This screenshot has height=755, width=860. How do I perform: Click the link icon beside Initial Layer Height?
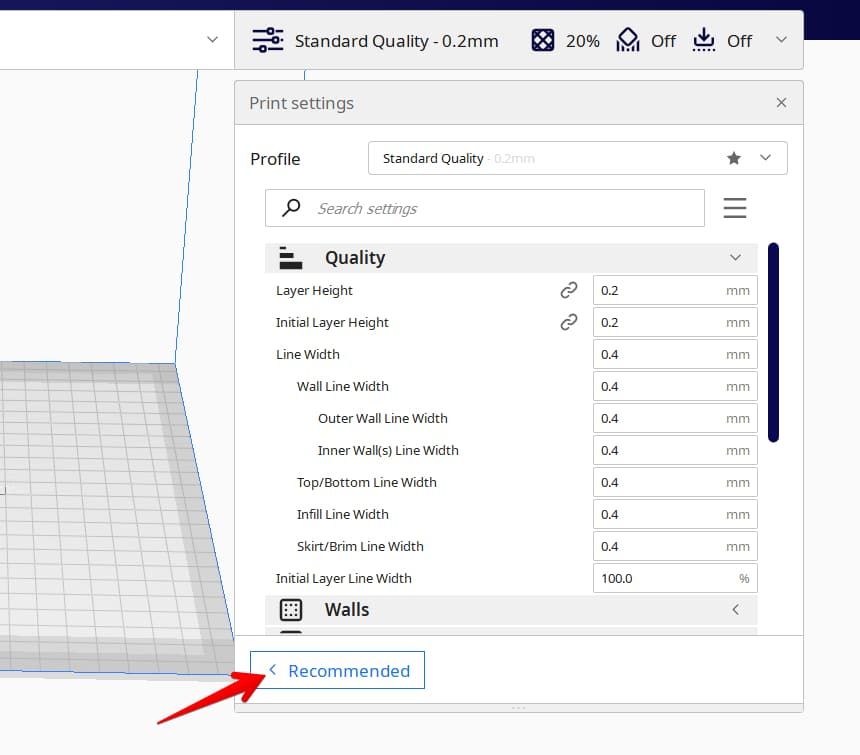[x=569, y=322]
